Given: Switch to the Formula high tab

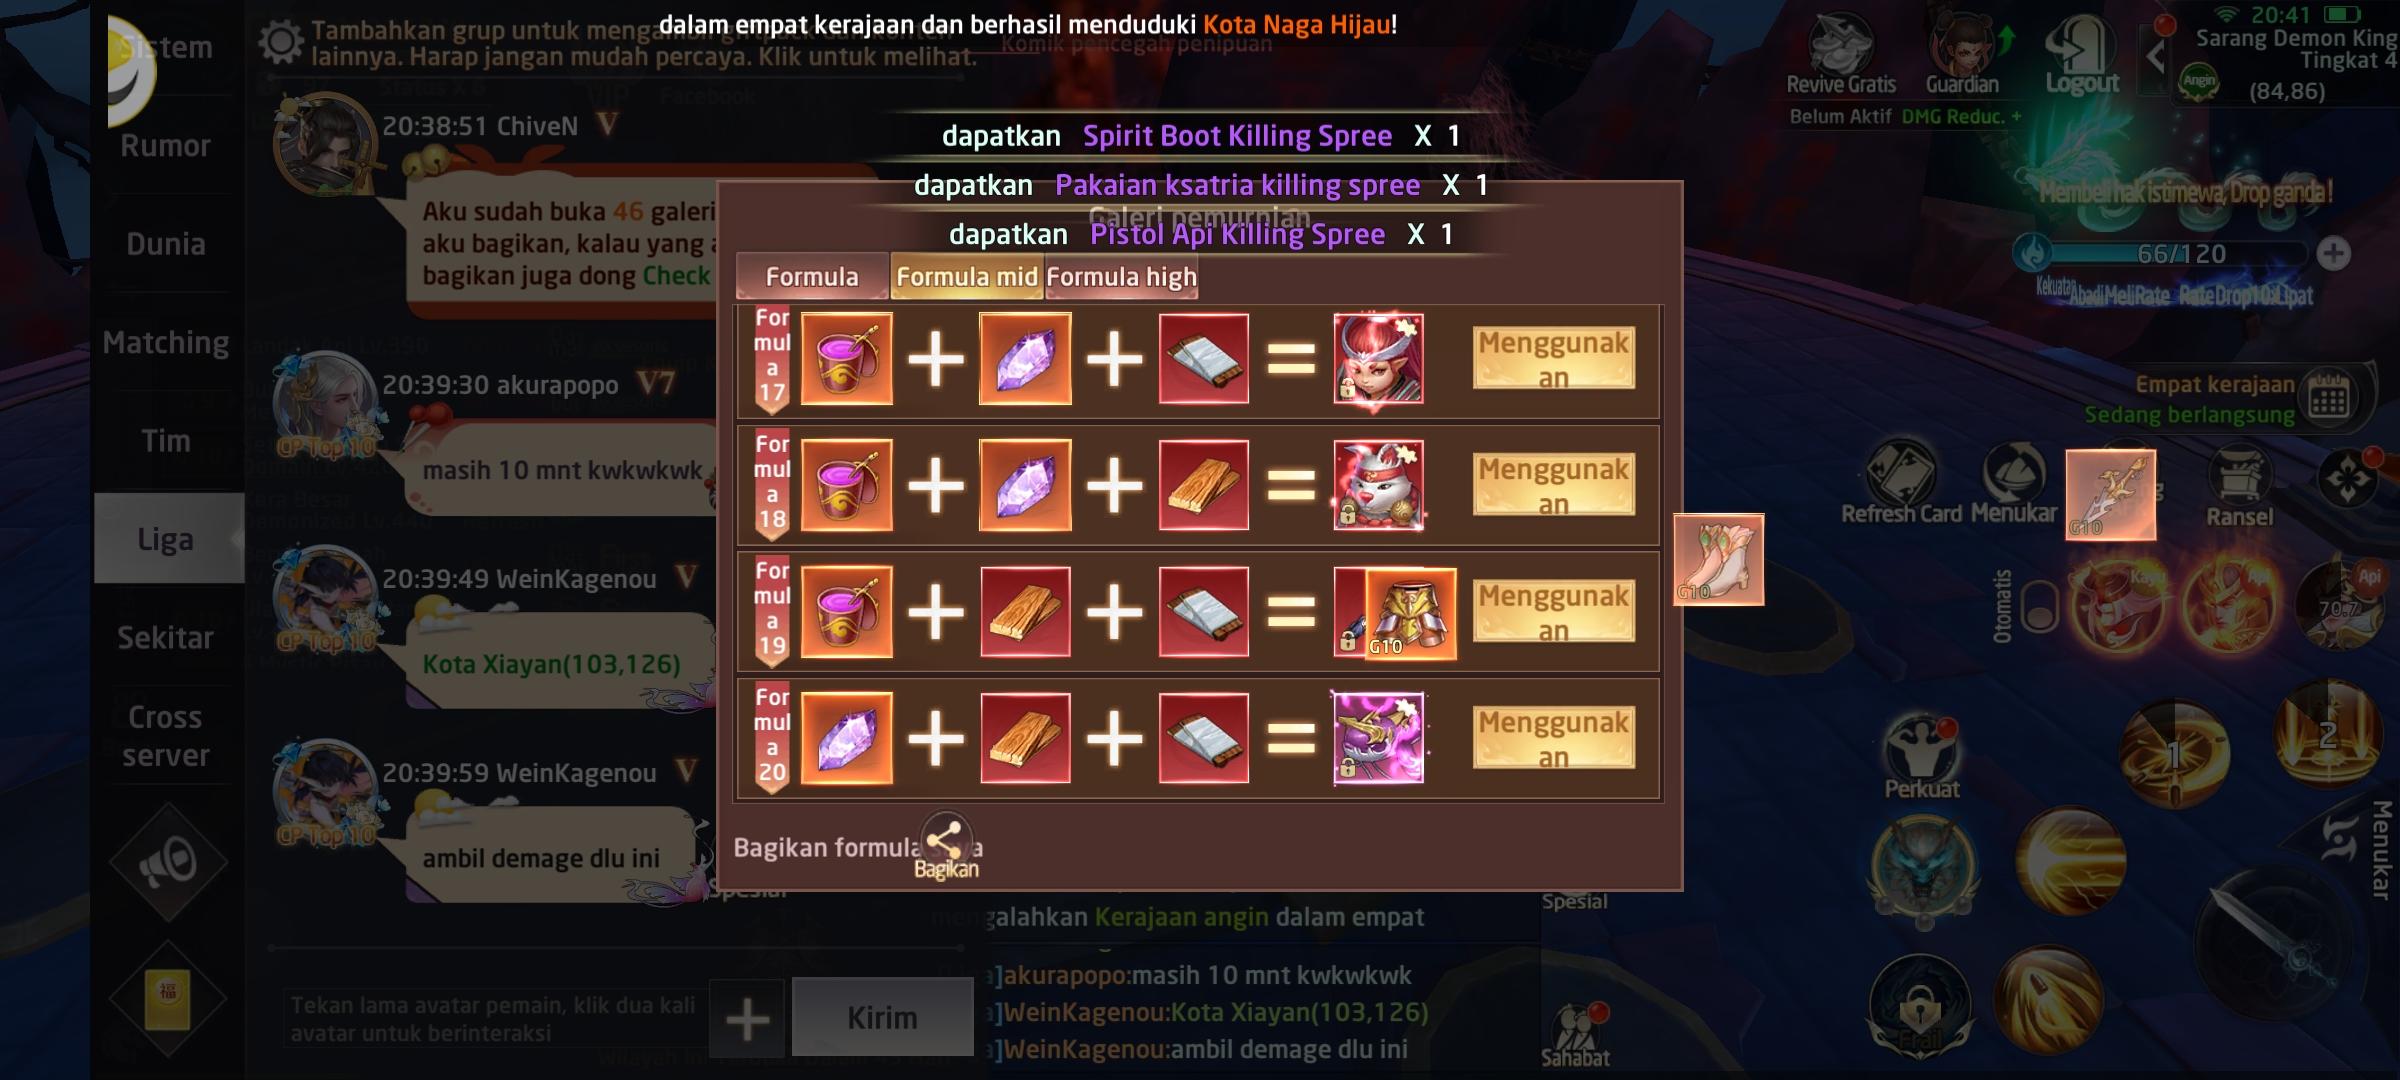Looking at the screenshot, I should coord(1121,277).
